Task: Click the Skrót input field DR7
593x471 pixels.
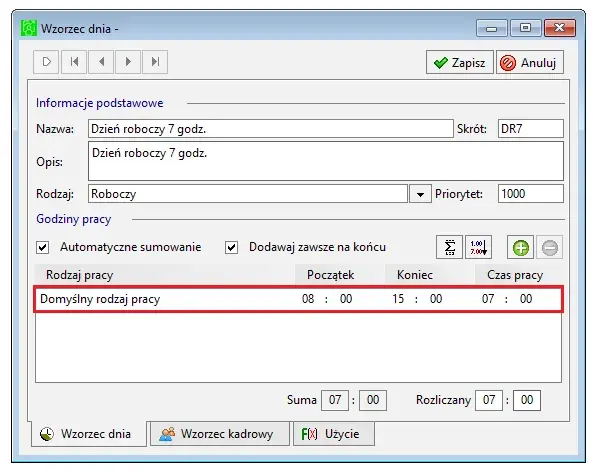Action: (x=531, y=129)
